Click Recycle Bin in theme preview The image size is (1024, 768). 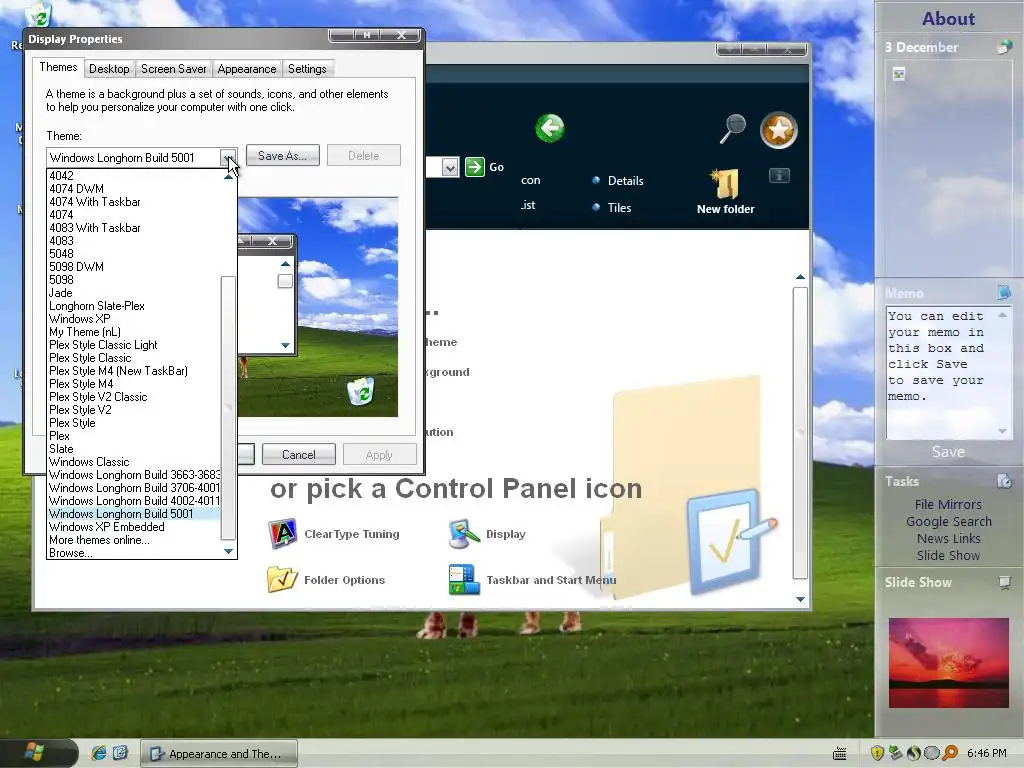coord(360,391)
